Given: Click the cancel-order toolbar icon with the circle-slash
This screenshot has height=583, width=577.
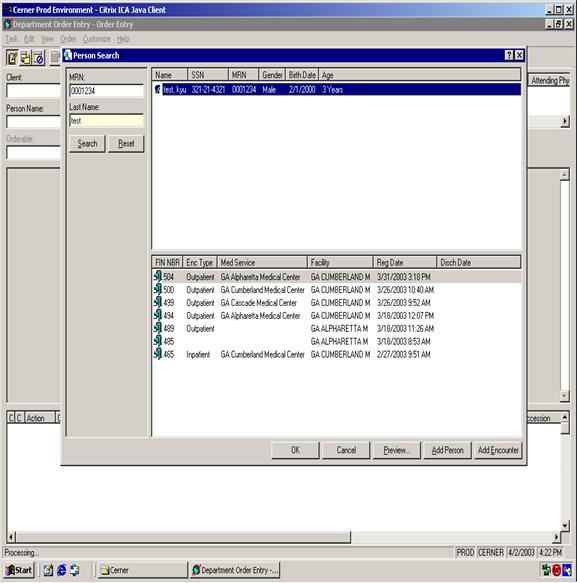Looking at the screenshot, I should (x=38, y=58).
